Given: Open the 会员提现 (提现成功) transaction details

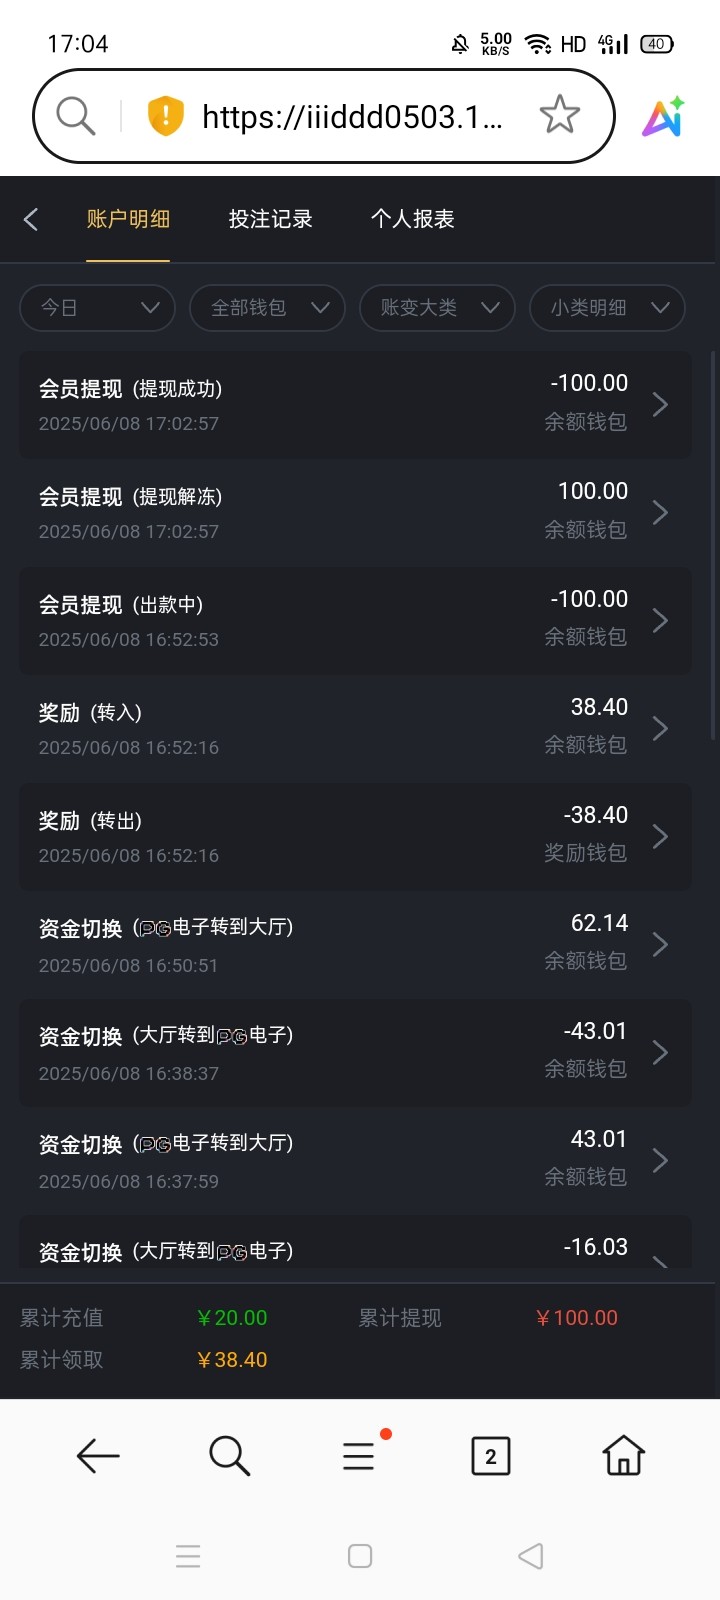Looking at the screenshot, I should point(355,405).
